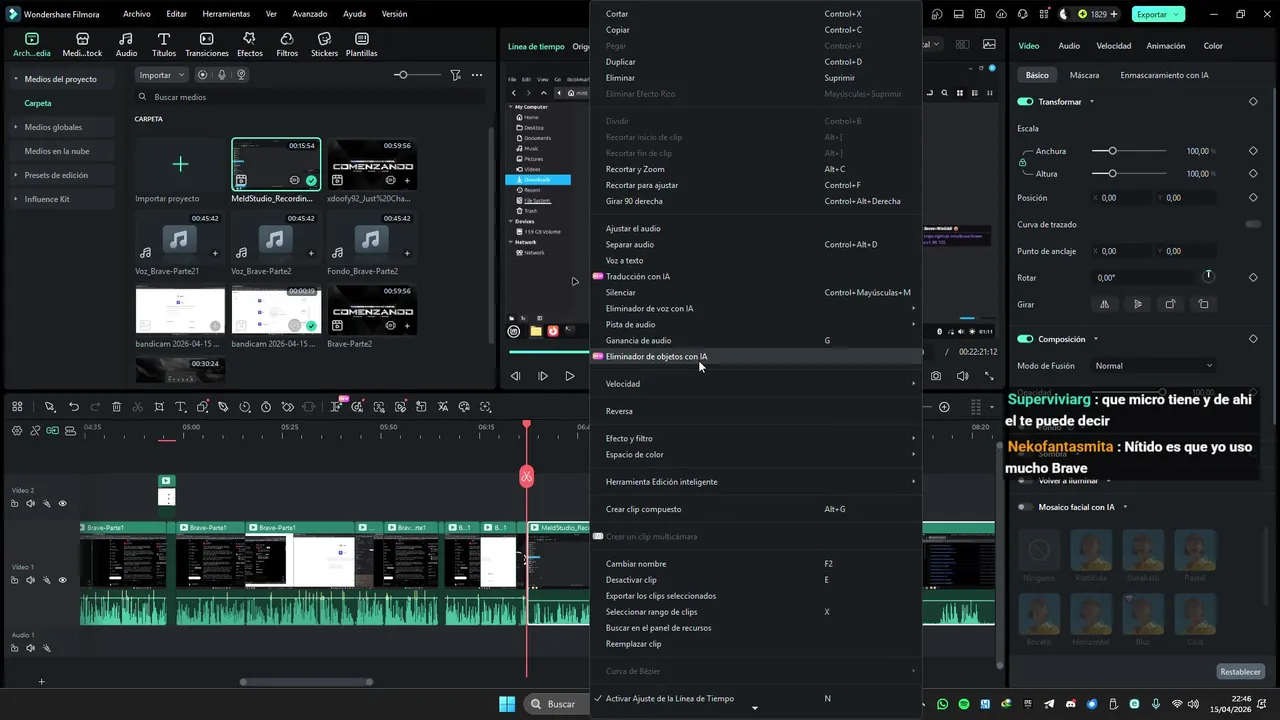Open the Efectos library

click(250, 44)
